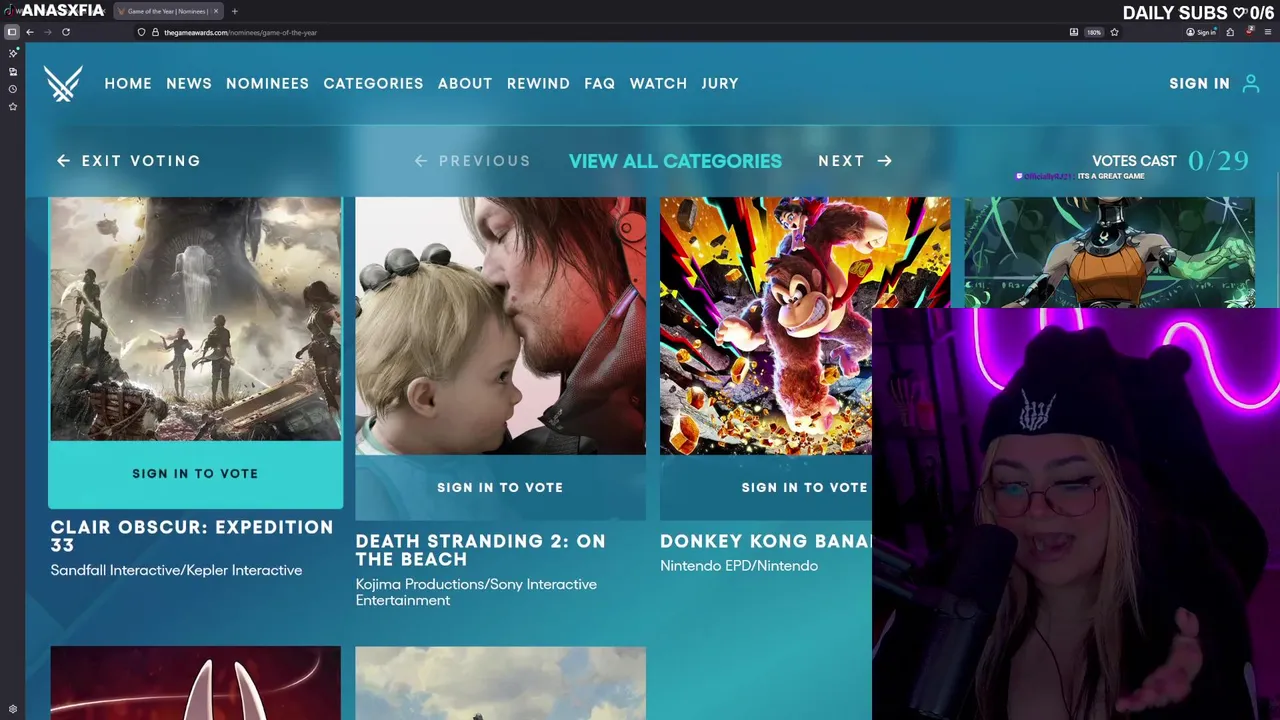Click SIGN IN TO VOTE for Clair Obscur
This screenshot has height=720, width=1280.
(x=195, y=474)
